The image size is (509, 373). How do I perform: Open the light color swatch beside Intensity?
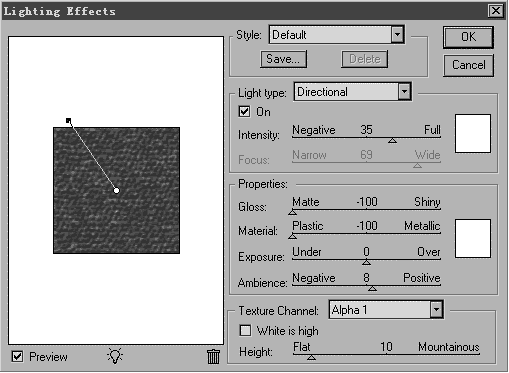click(473, 133)
